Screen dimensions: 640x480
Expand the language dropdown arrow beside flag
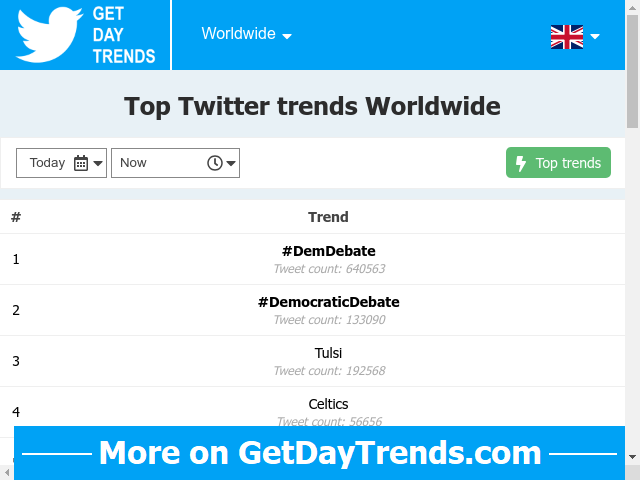(595, 37)
